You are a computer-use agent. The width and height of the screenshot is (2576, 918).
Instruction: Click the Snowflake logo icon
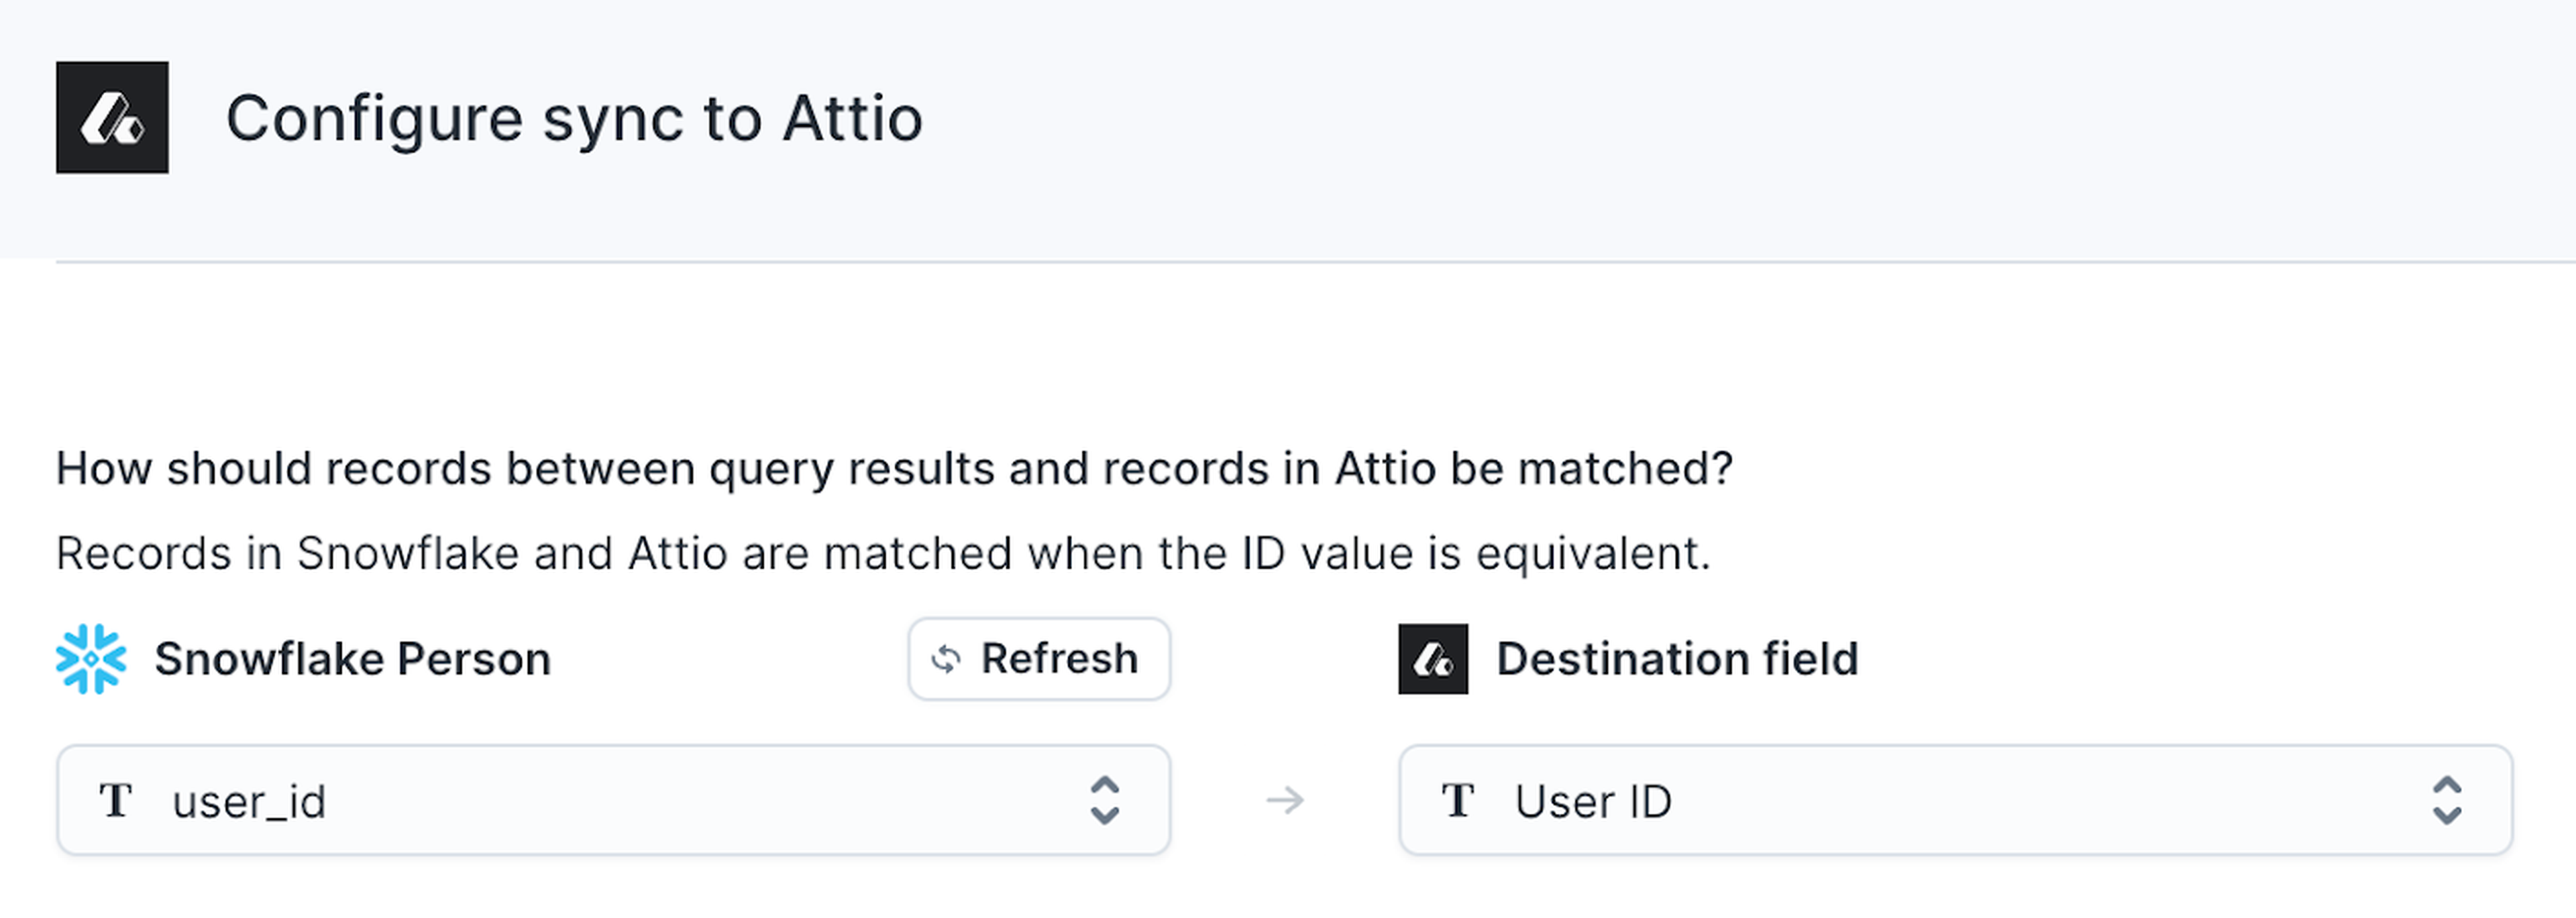tap(91, 659)
